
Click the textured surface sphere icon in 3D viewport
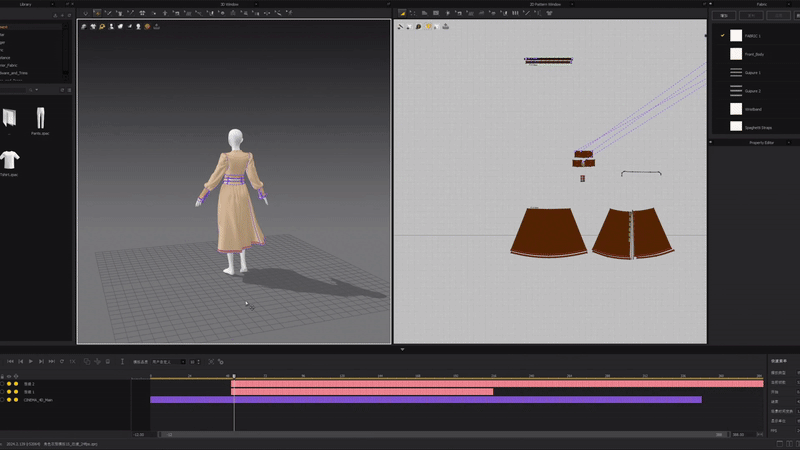coord(147,27)
